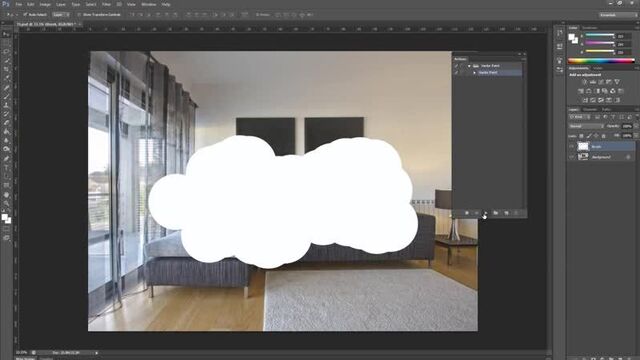
Task: Select the Horizontal Type tool
Action: click(x=6, y=168)
